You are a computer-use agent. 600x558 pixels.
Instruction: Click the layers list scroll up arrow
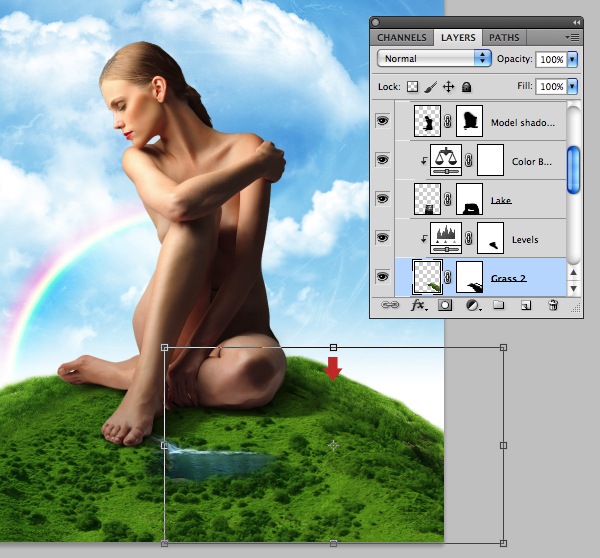573,272
